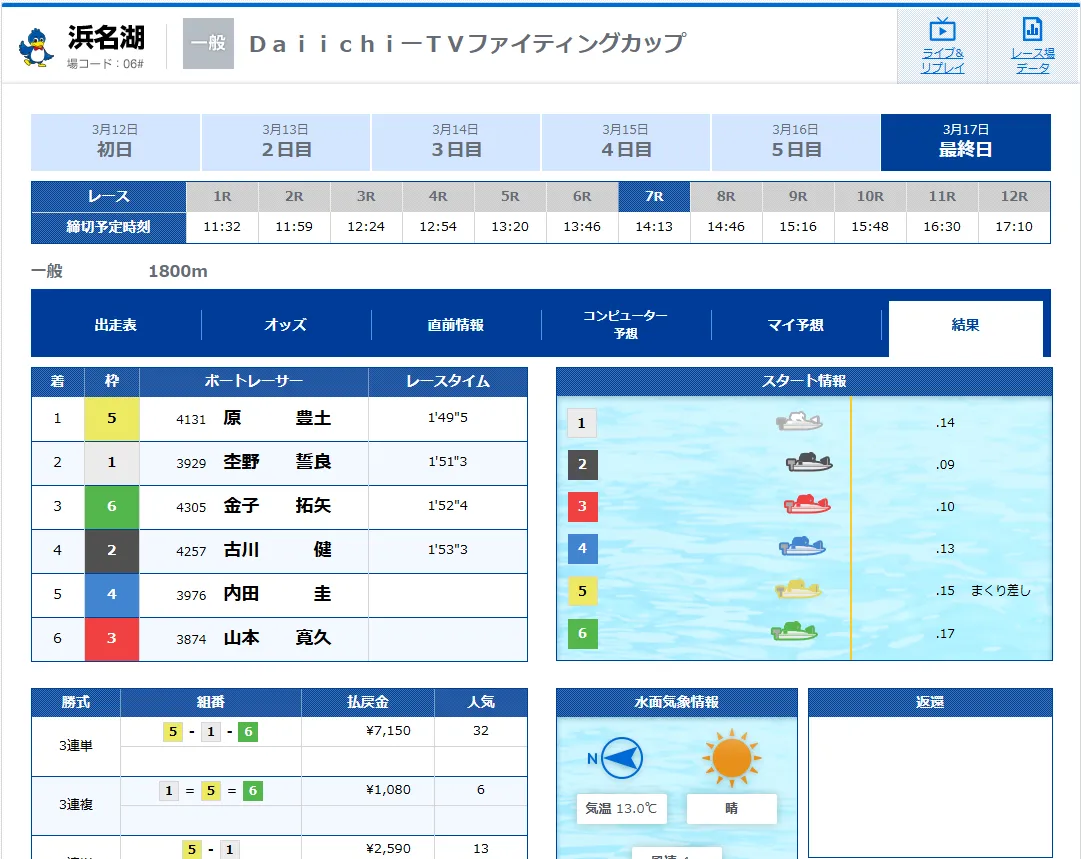
Task: Click the white boat icon in lane 1
Action: pyautogui.click(x=799, y=422)
